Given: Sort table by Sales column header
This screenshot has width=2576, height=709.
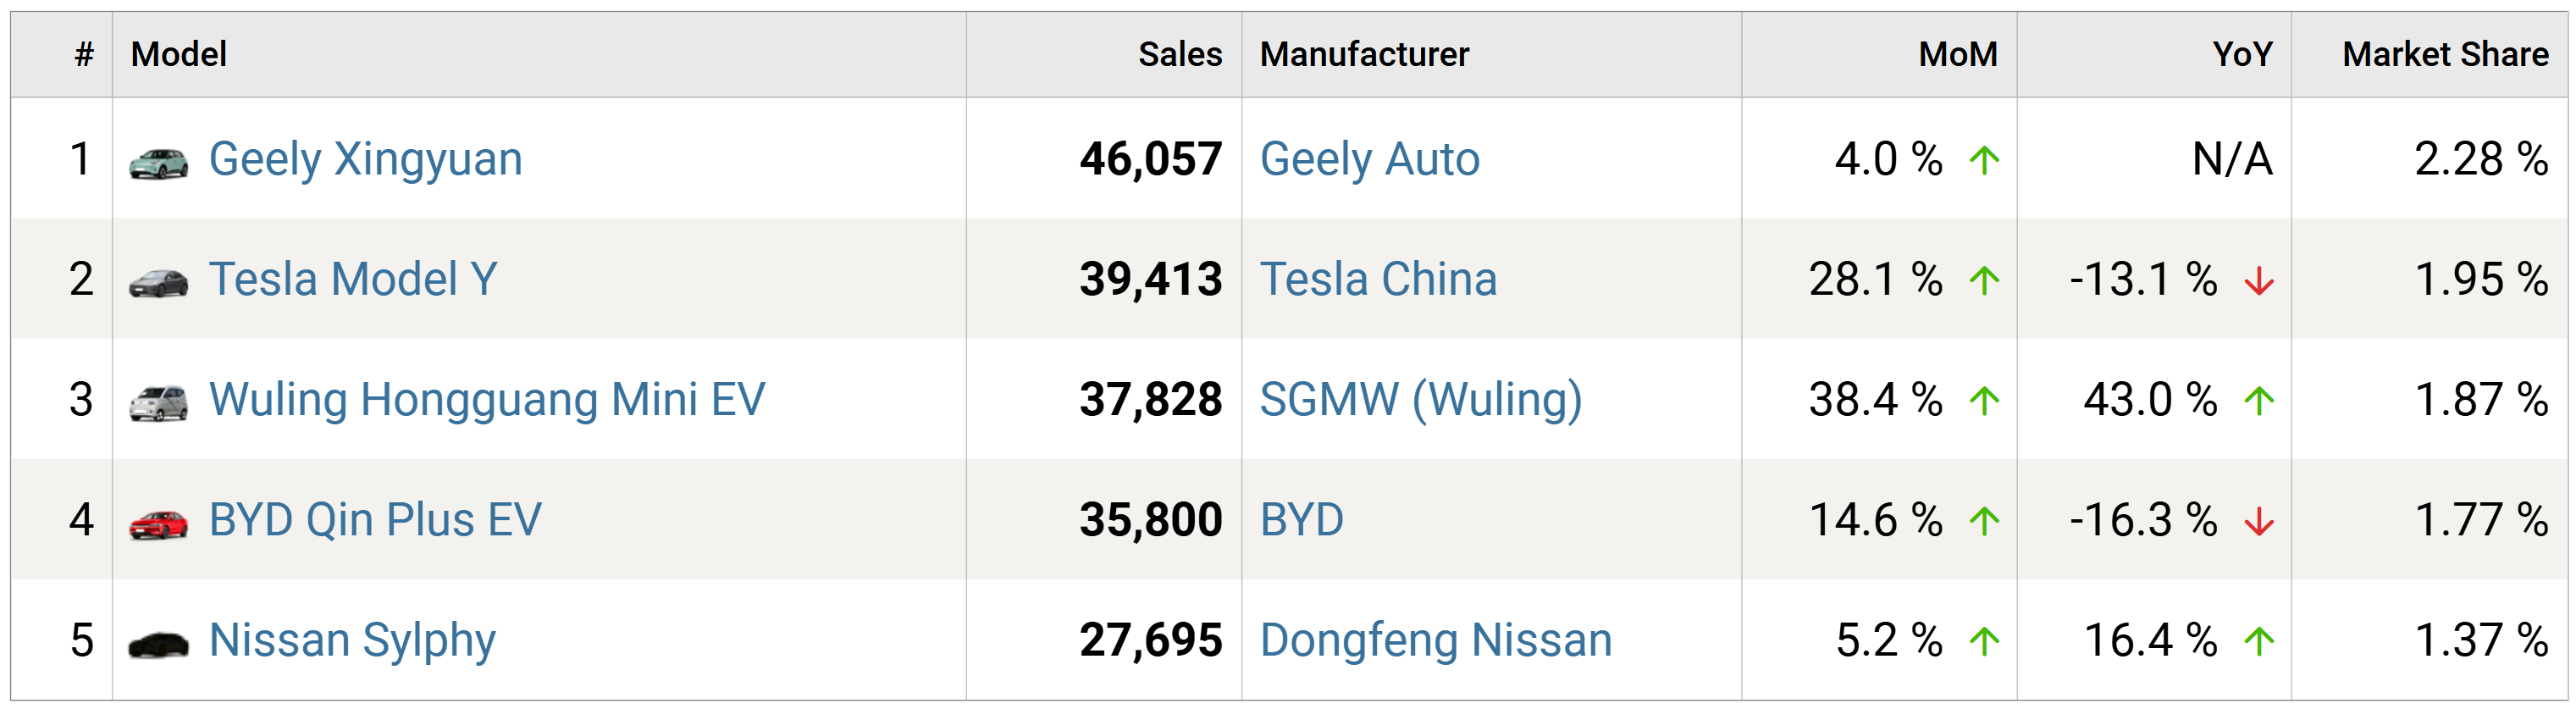Looking at the screenshot, I should pyautogui.click(x=1180, y=54).
